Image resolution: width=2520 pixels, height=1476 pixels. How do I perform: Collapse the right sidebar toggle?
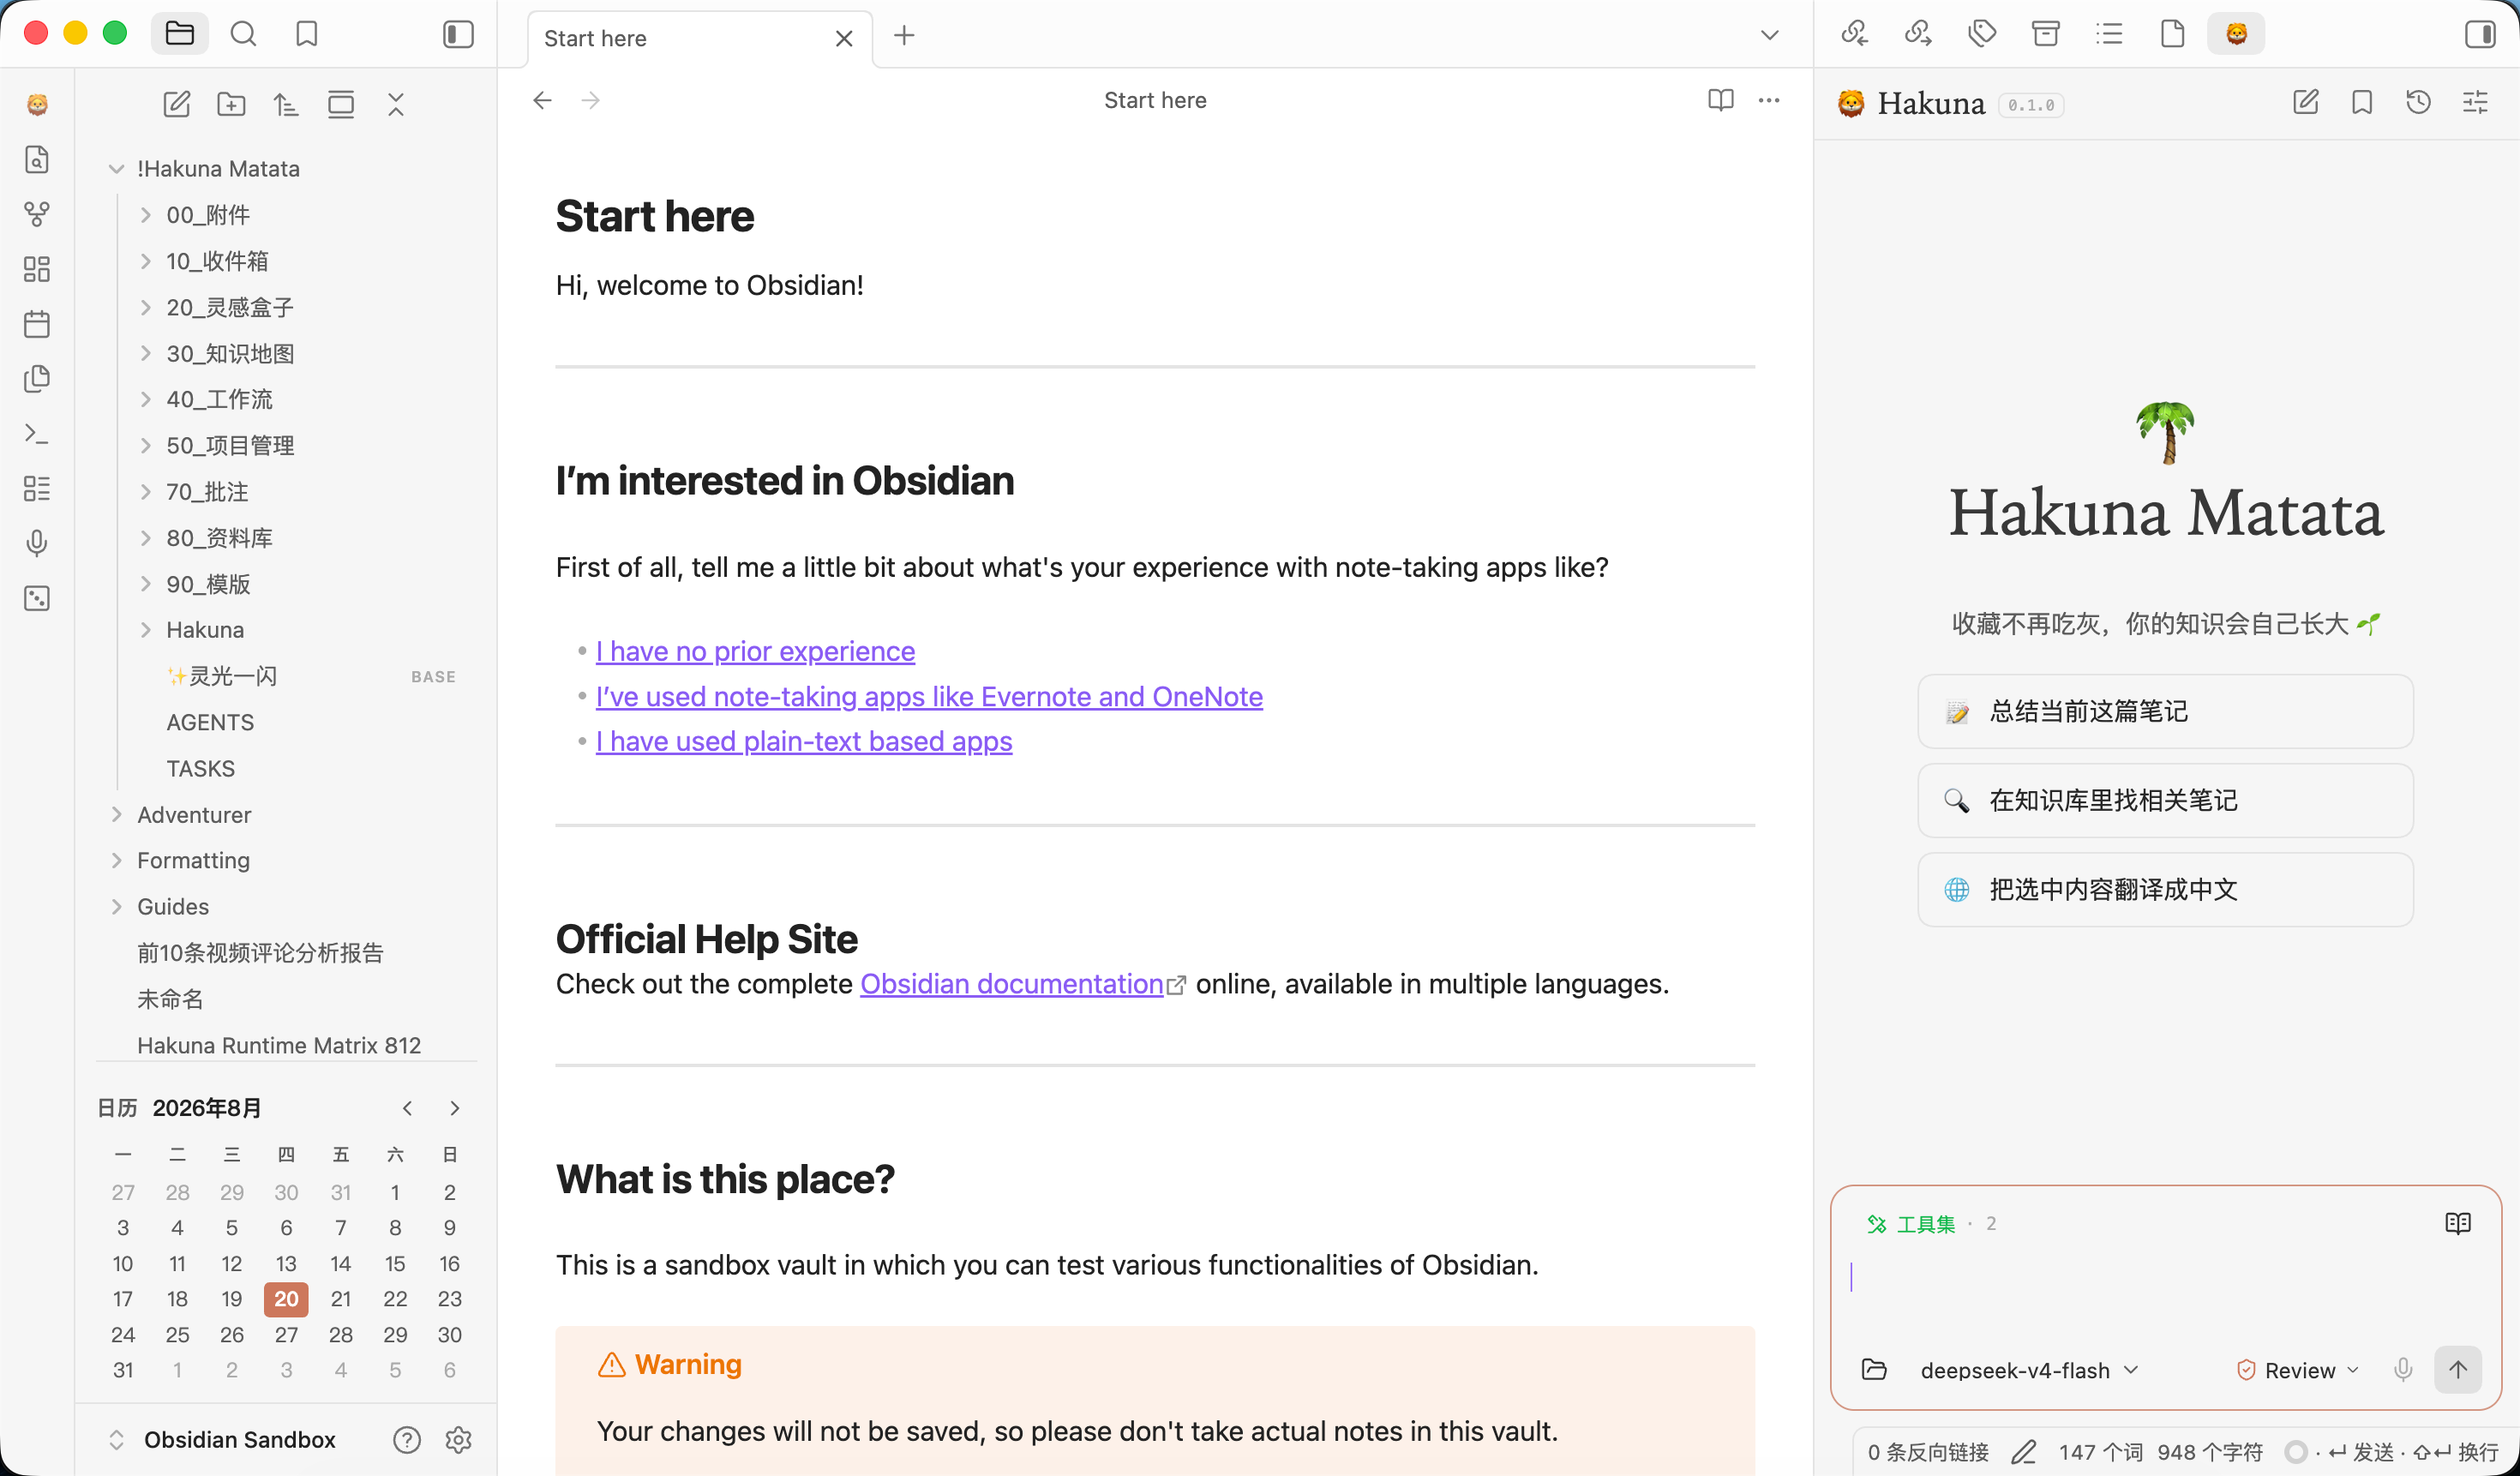click(2480, 34)
